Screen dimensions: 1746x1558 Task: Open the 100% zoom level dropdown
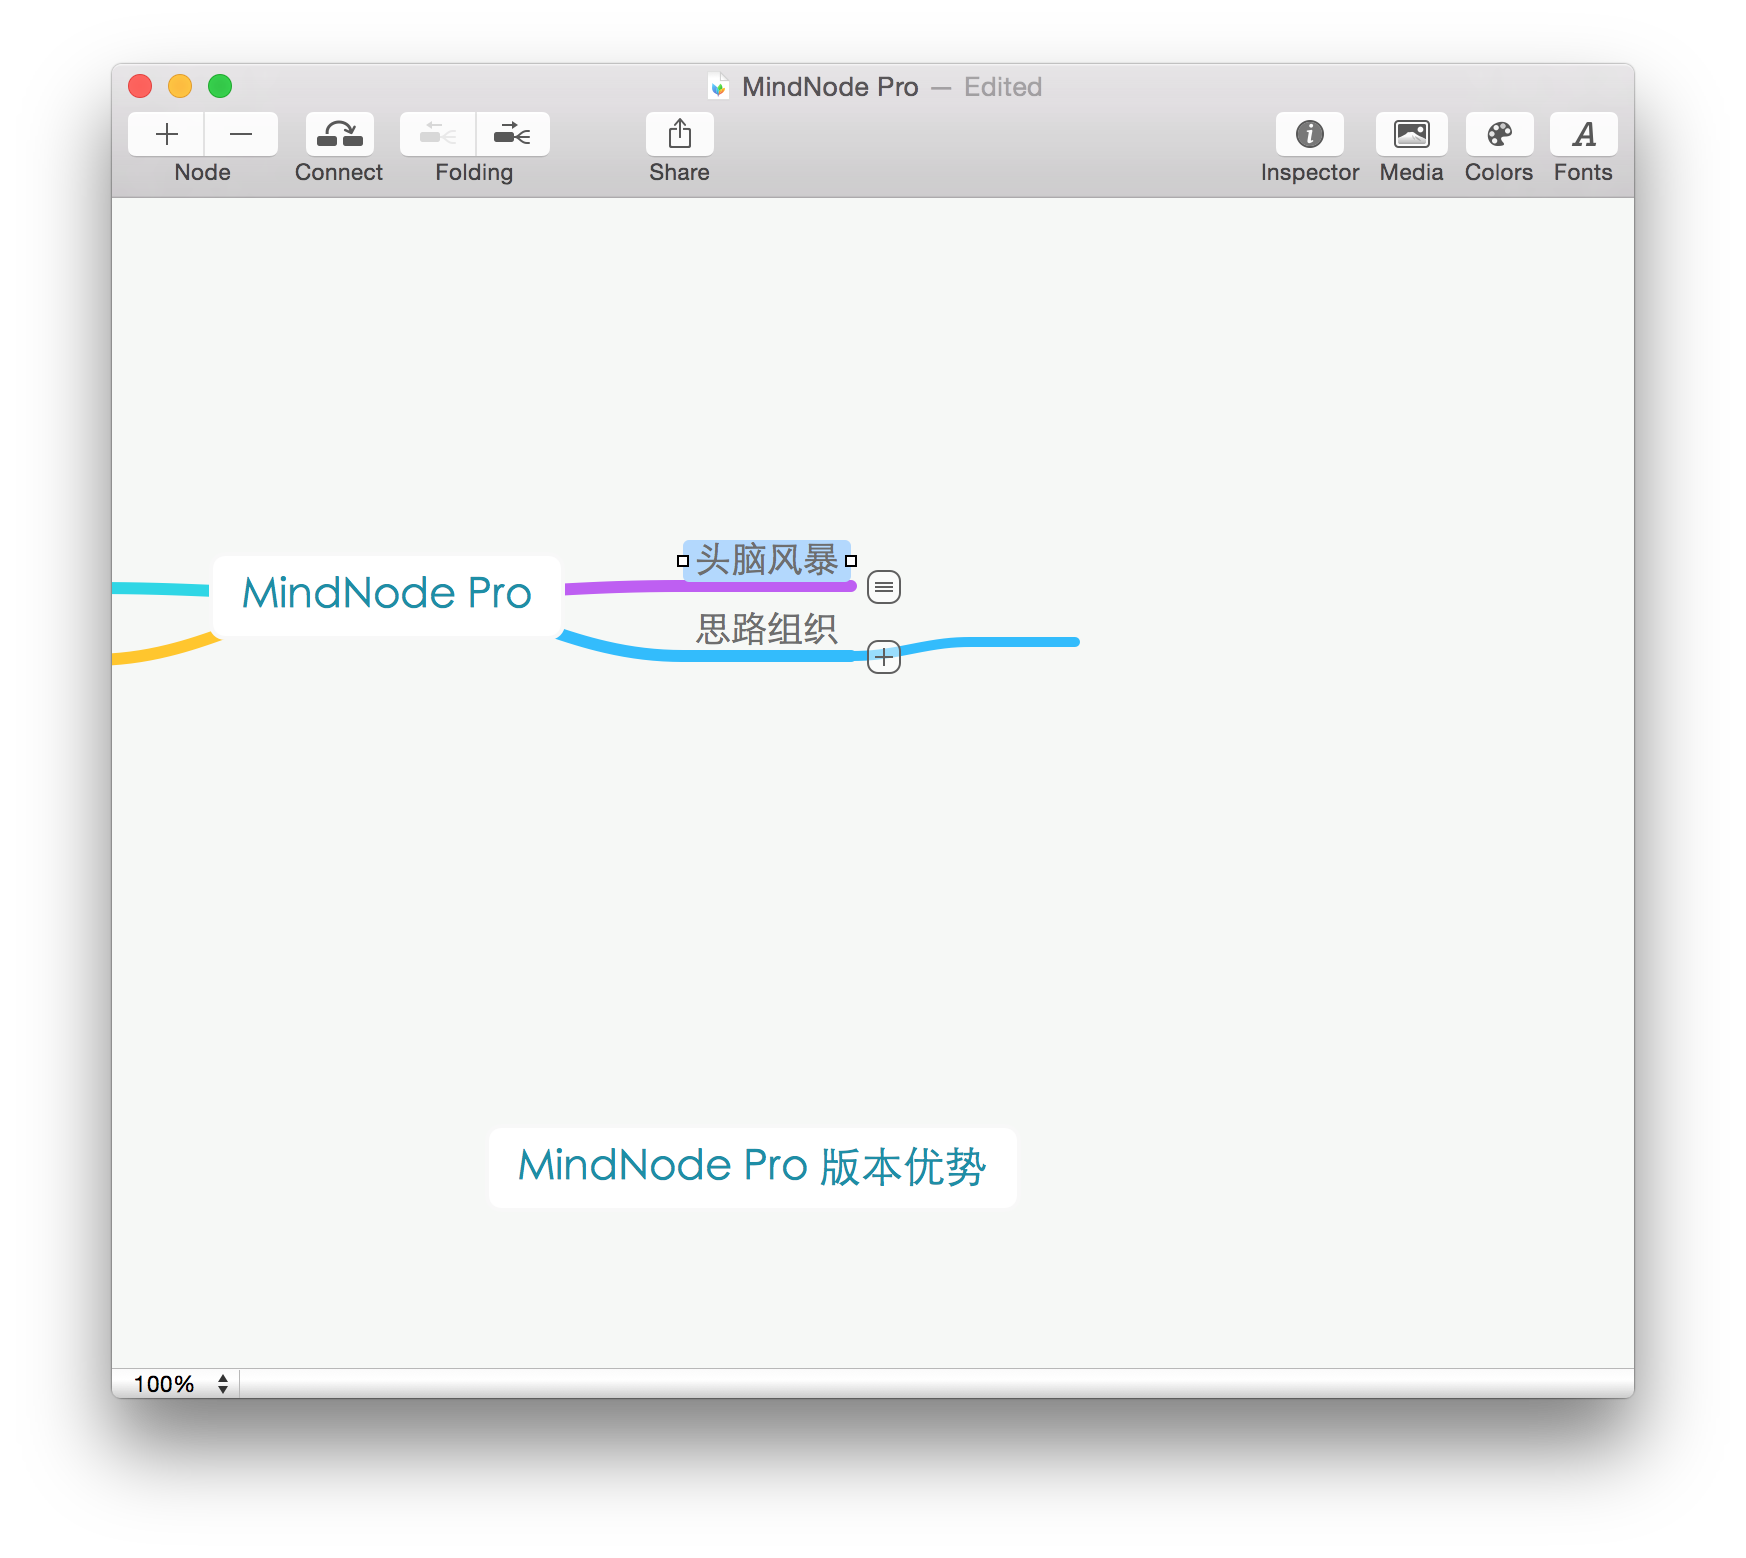coord(181,1384)
